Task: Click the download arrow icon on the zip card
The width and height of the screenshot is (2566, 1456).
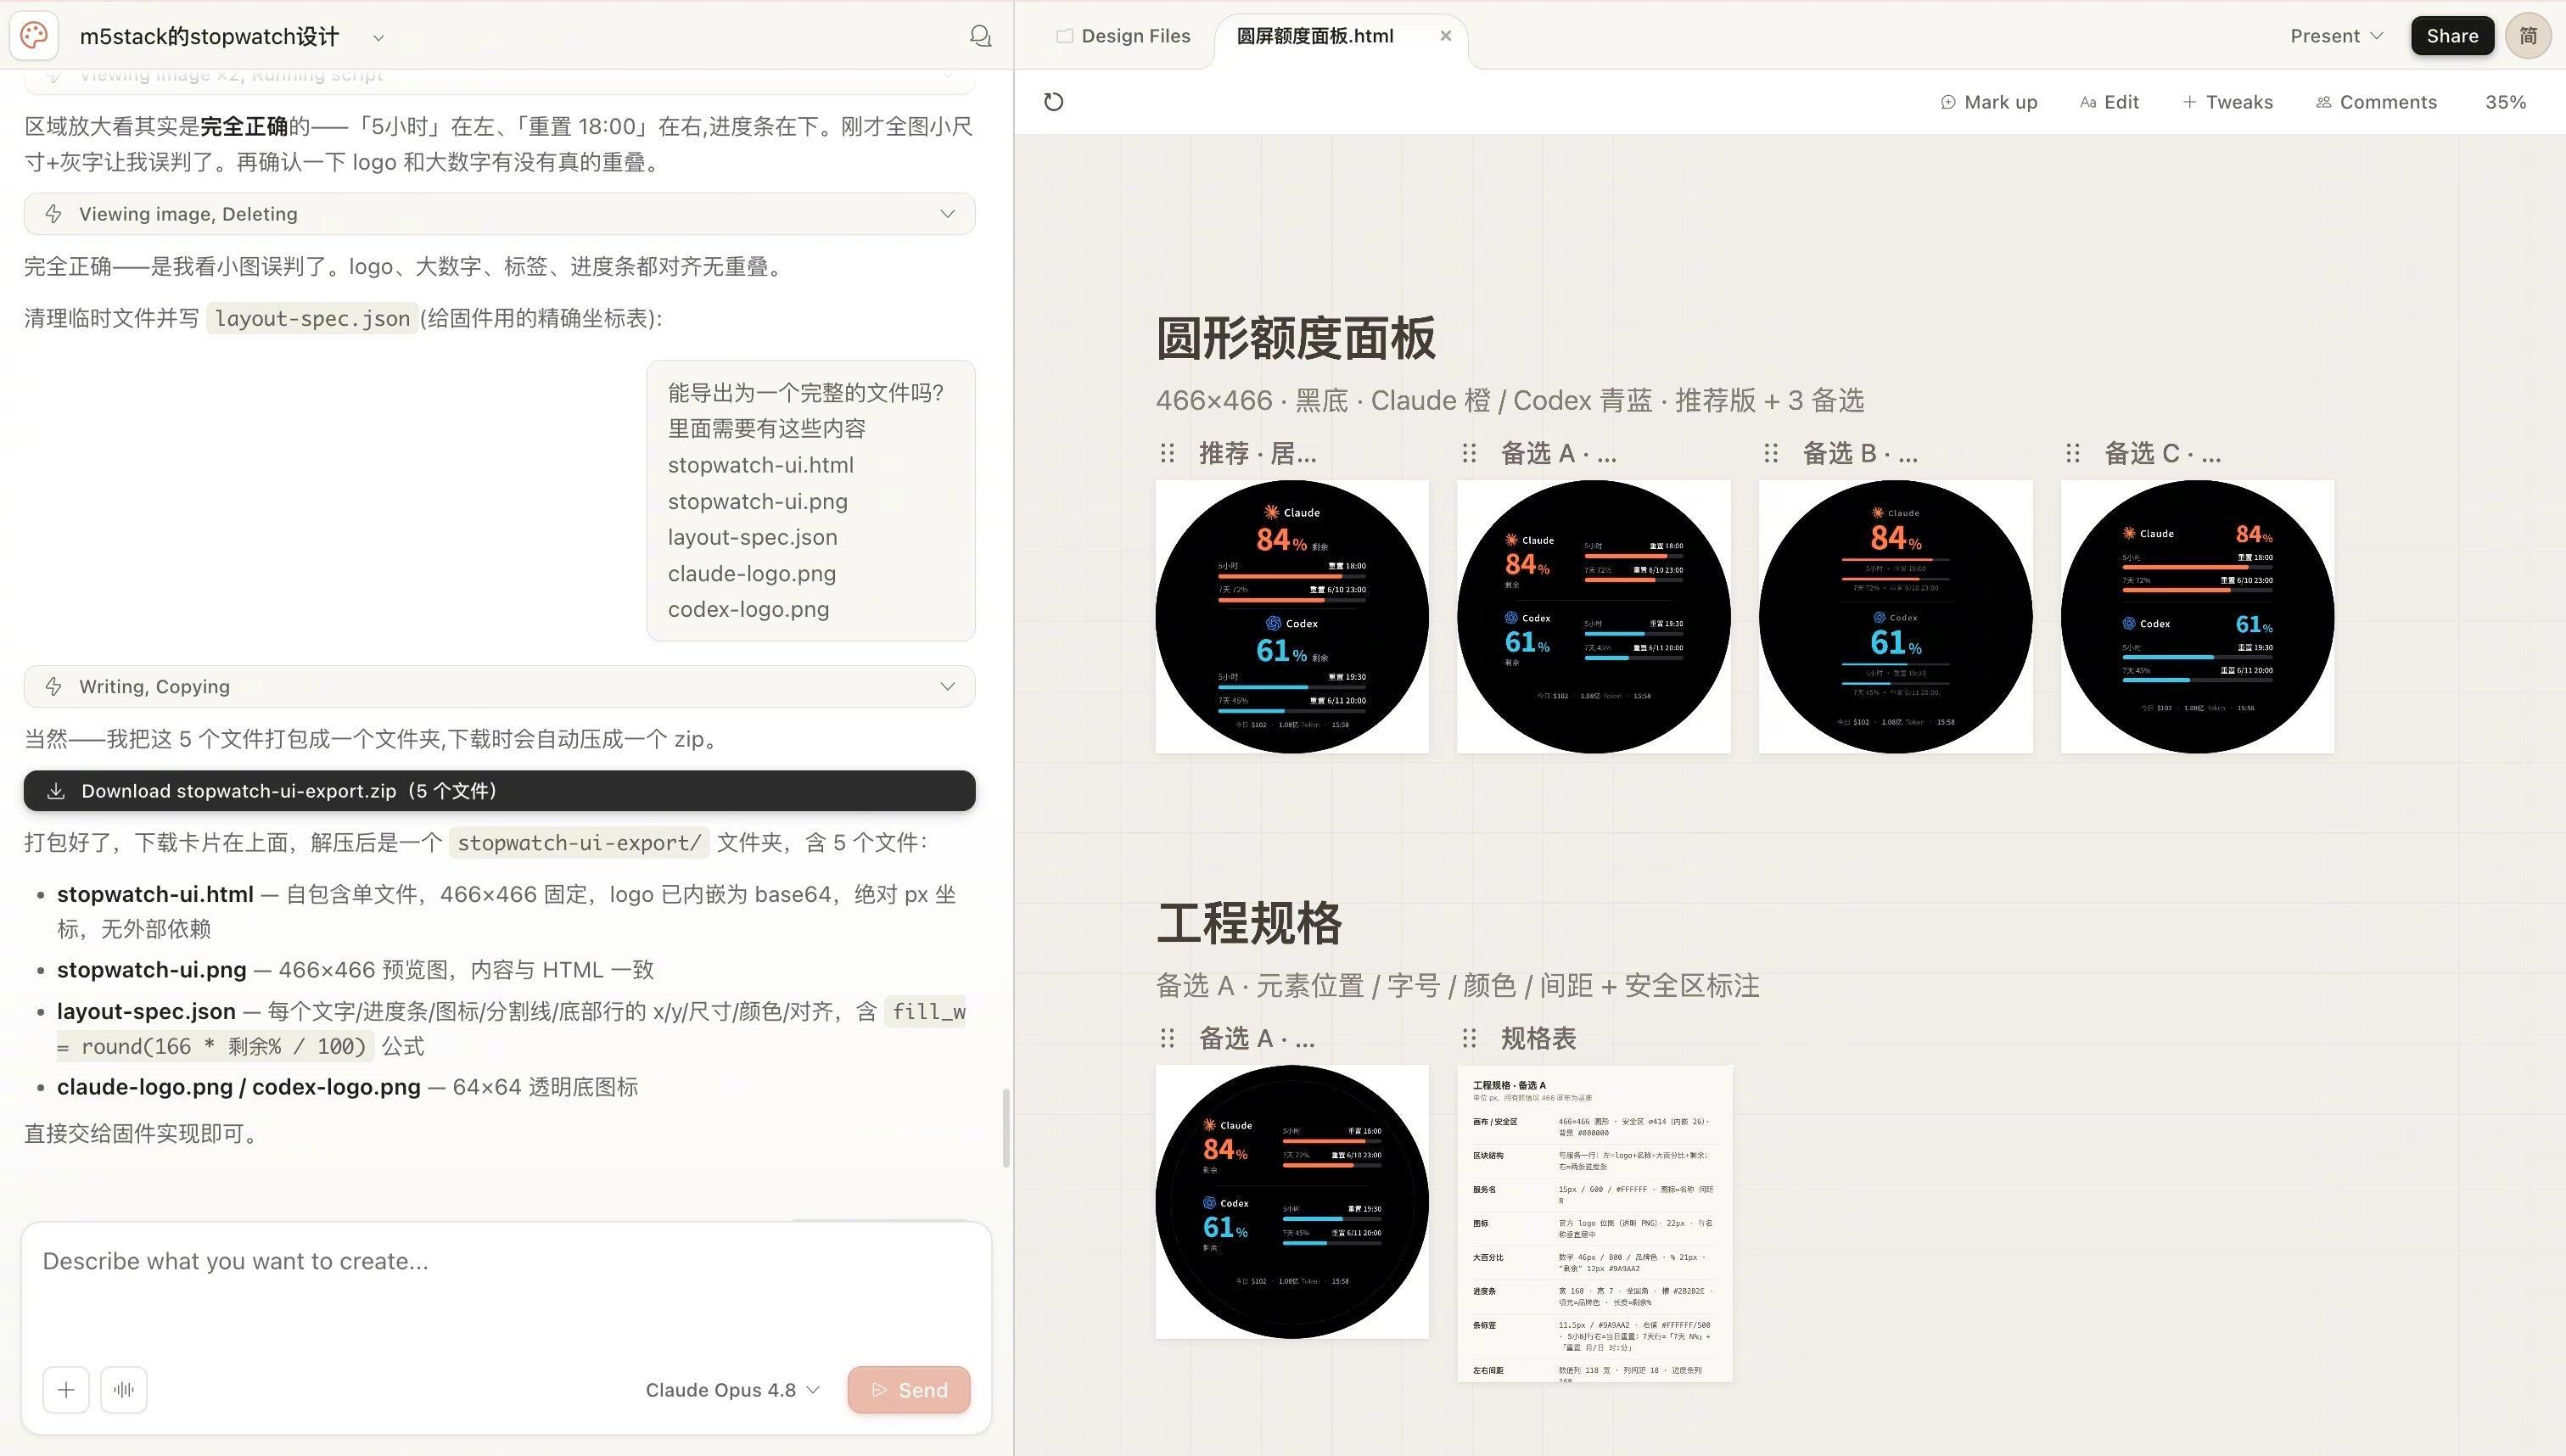Action: coord(56,791)
